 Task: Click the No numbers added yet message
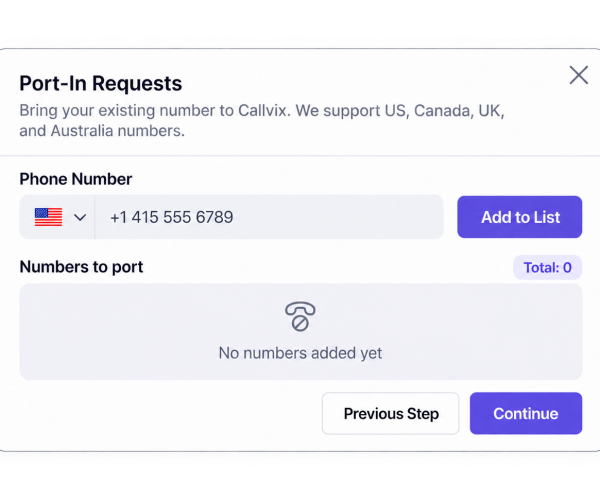tap(300, 353)
